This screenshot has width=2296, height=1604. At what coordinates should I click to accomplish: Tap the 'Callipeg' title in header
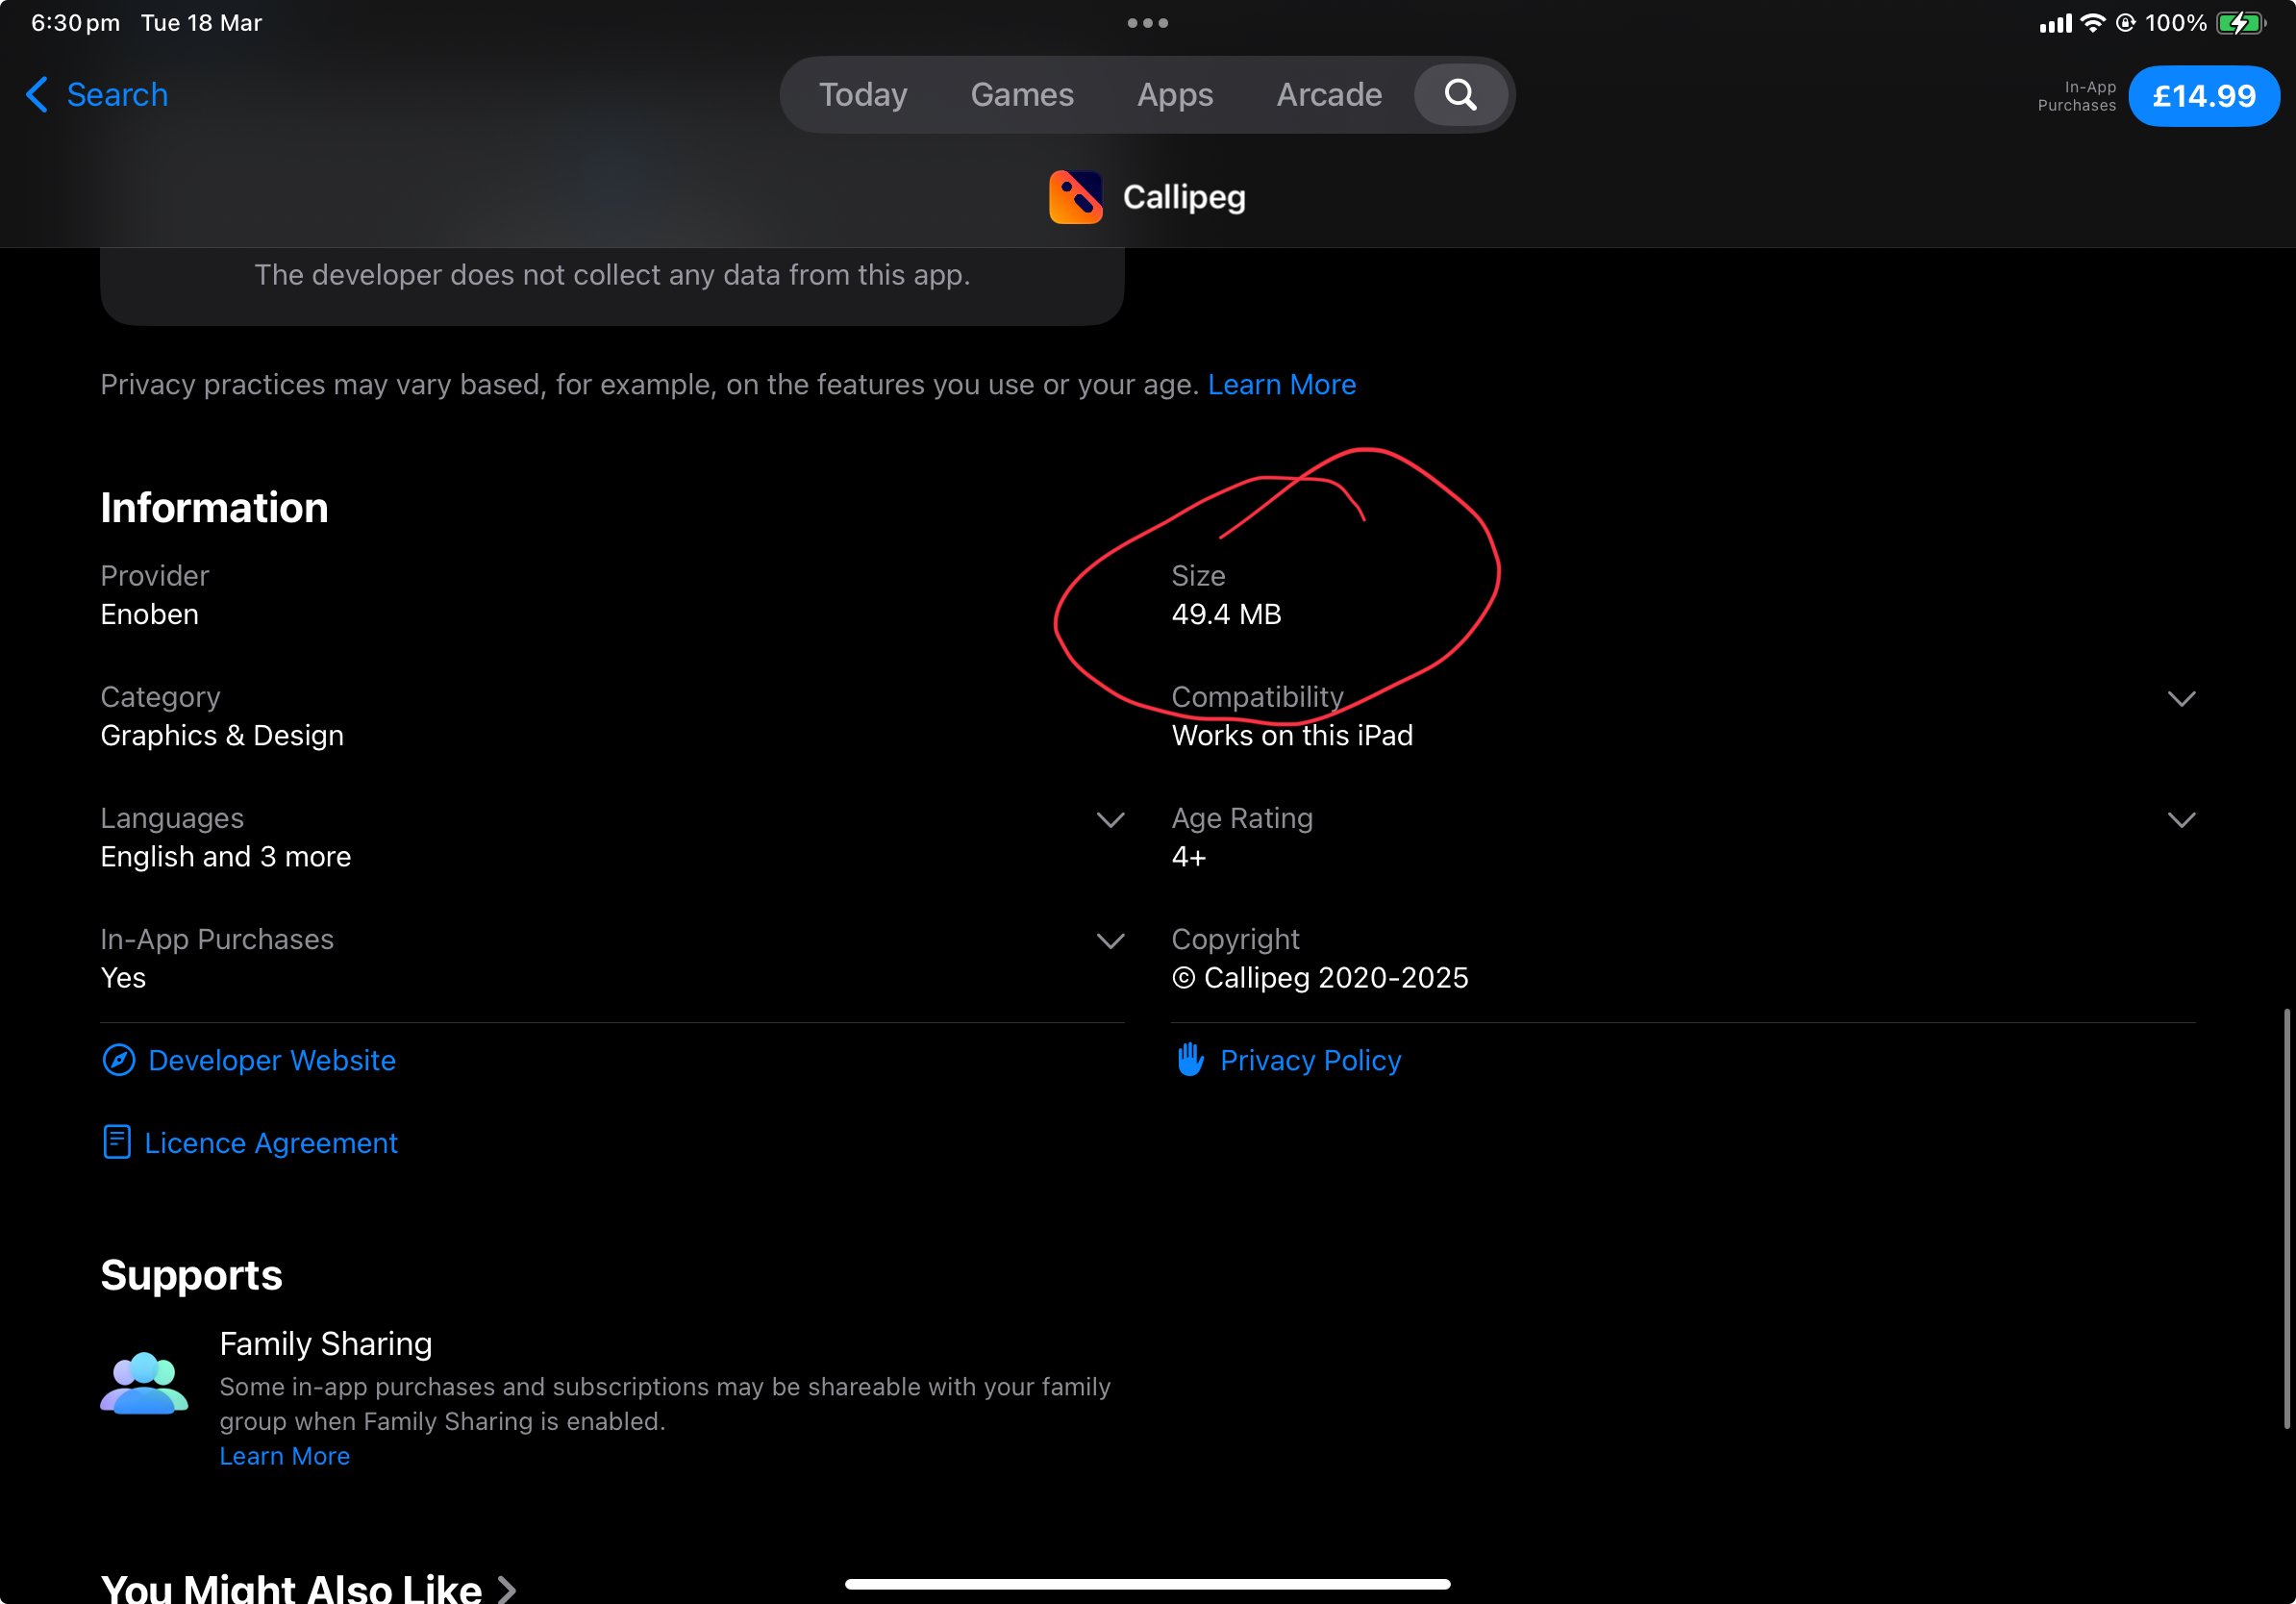coord(1184,197)
